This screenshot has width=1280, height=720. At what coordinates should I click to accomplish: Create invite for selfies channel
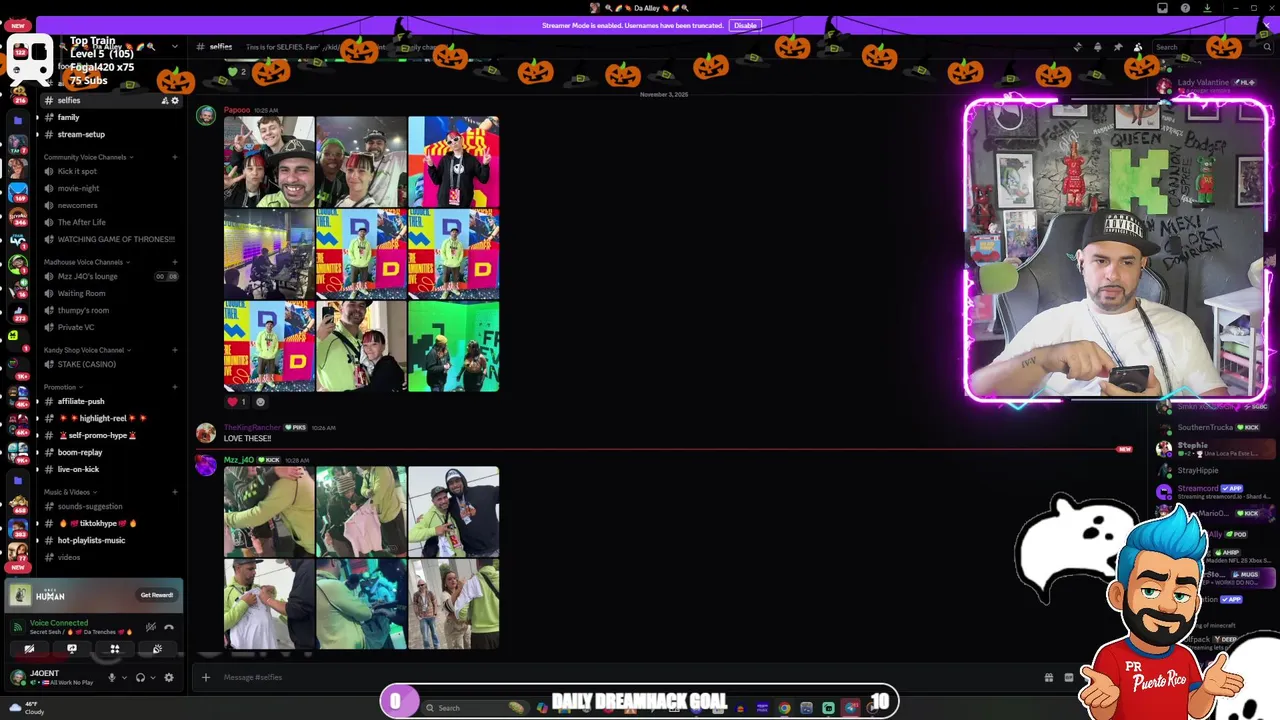[x=165, y=100]
